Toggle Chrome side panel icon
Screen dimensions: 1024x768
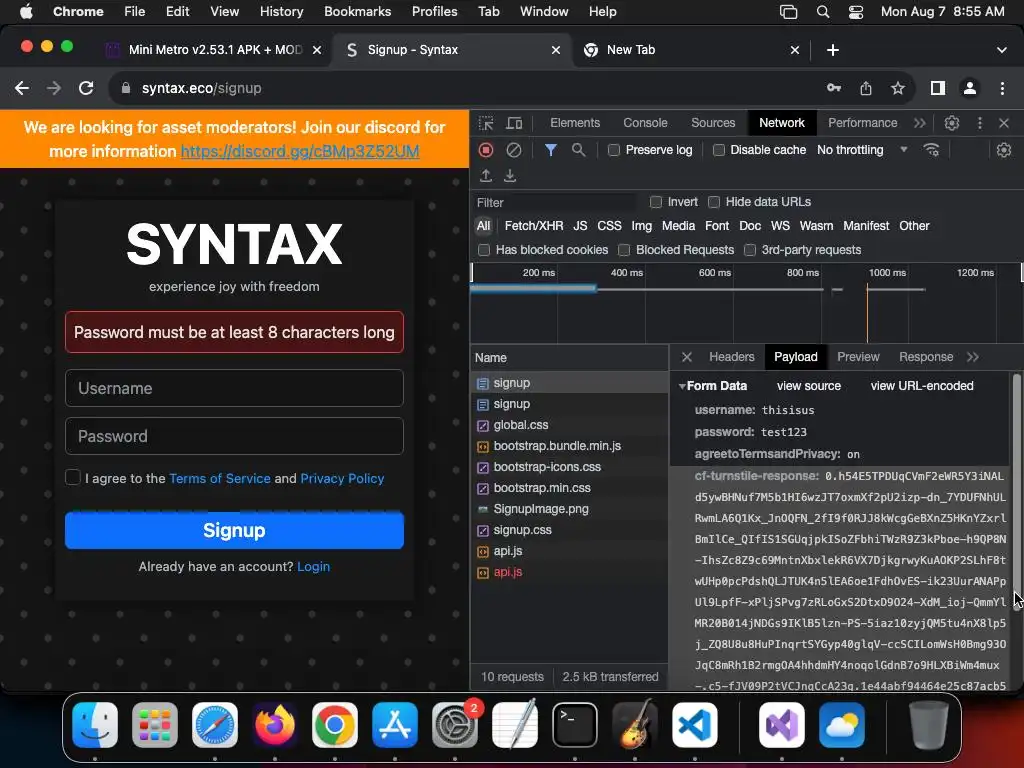938,88
